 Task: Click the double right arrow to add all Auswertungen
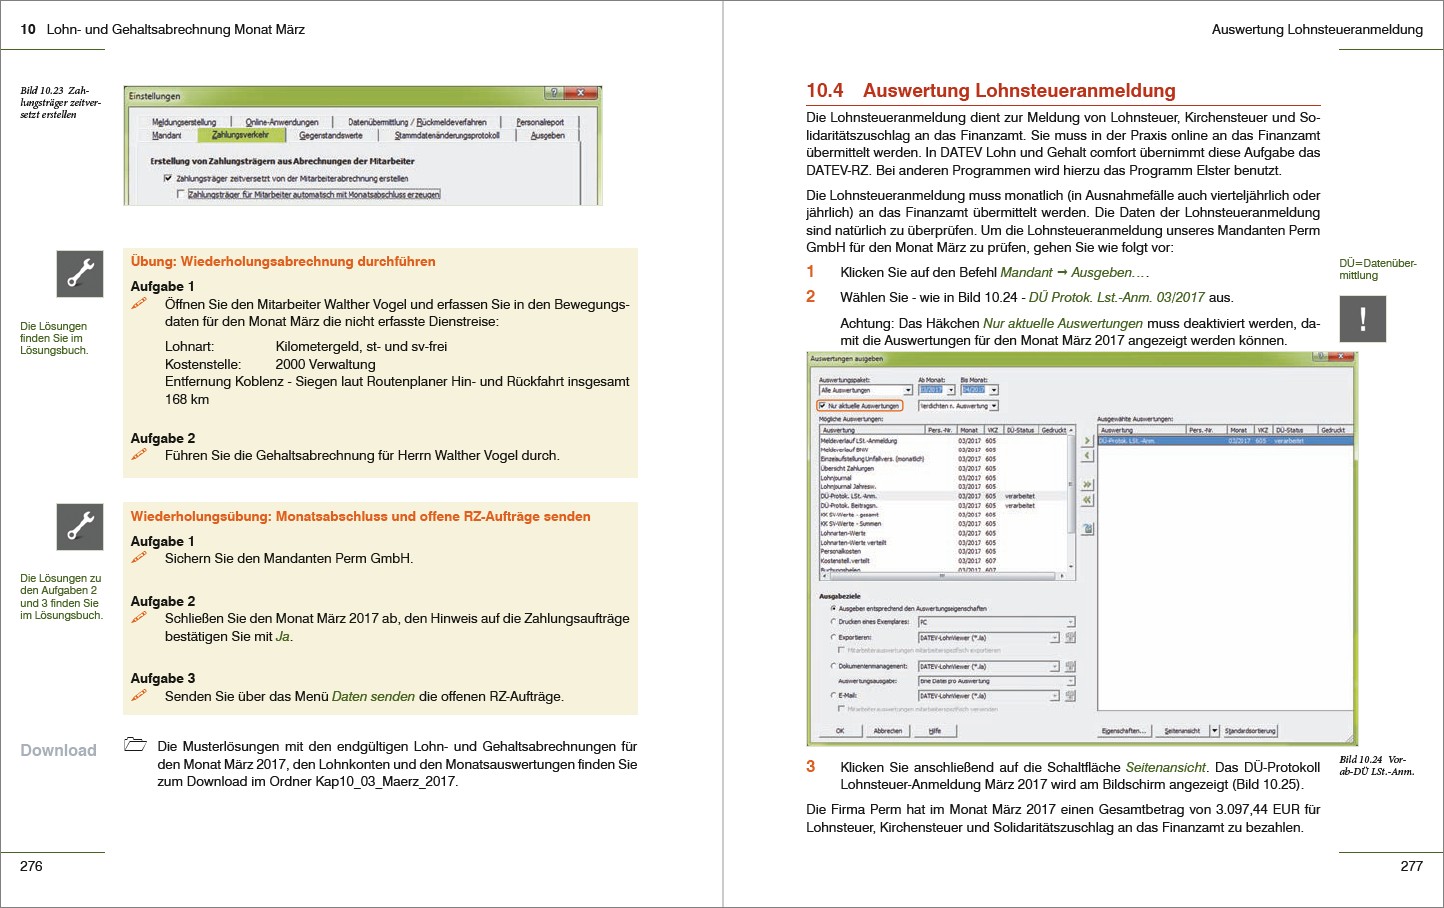pos(1087,485)
